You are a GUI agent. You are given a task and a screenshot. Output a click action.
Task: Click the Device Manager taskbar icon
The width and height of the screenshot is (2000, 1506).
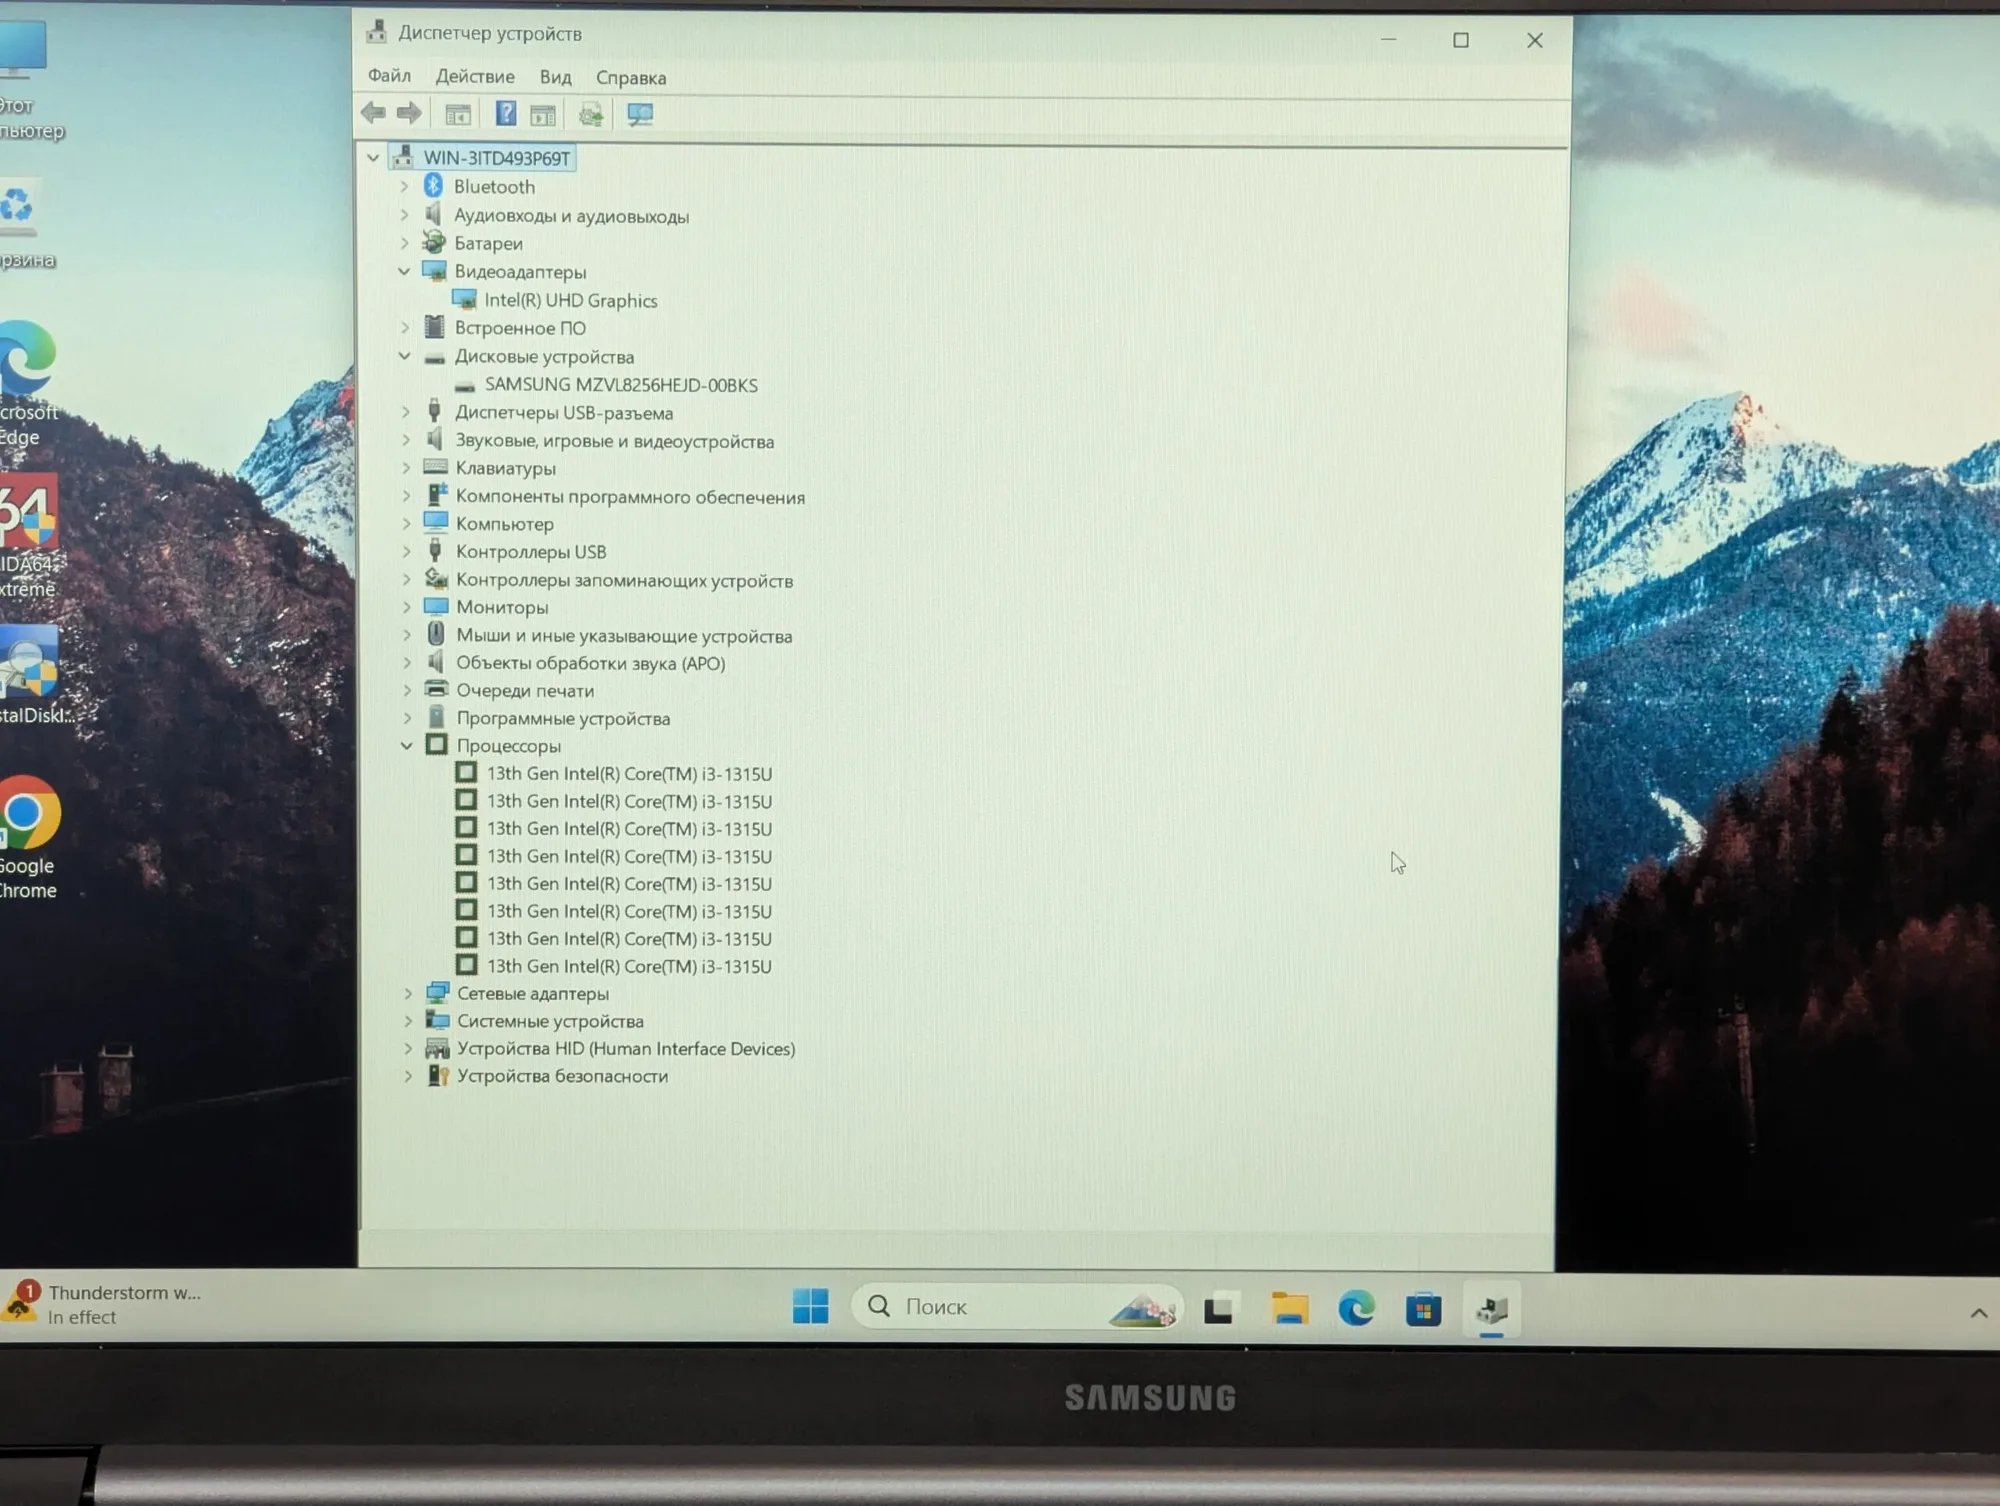pos(1492,1309)
